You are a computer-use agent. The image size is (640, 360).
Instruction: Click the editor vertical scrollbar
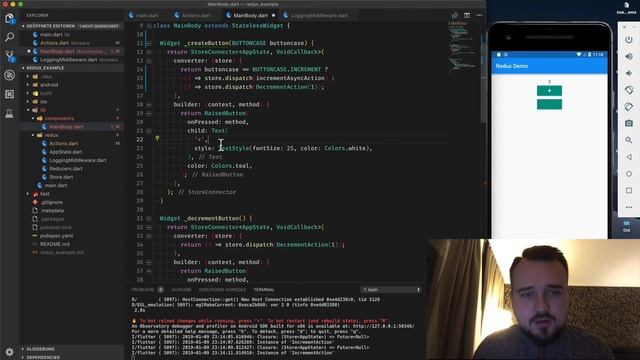coord(483,73)
